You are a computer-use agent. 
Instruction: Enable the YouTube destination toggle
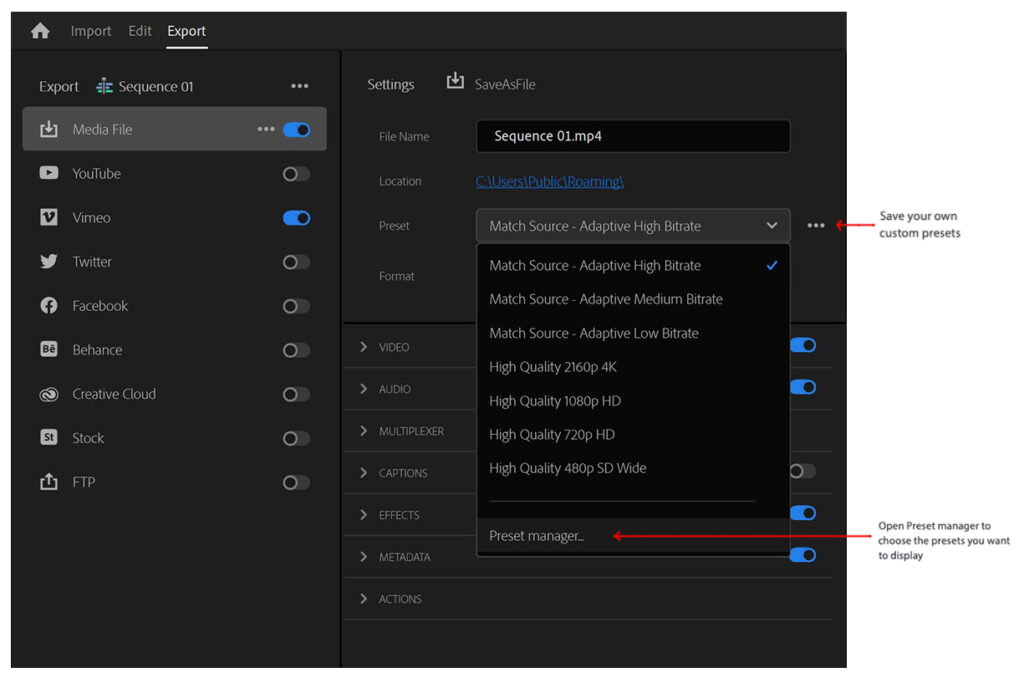tap(296, 174)
